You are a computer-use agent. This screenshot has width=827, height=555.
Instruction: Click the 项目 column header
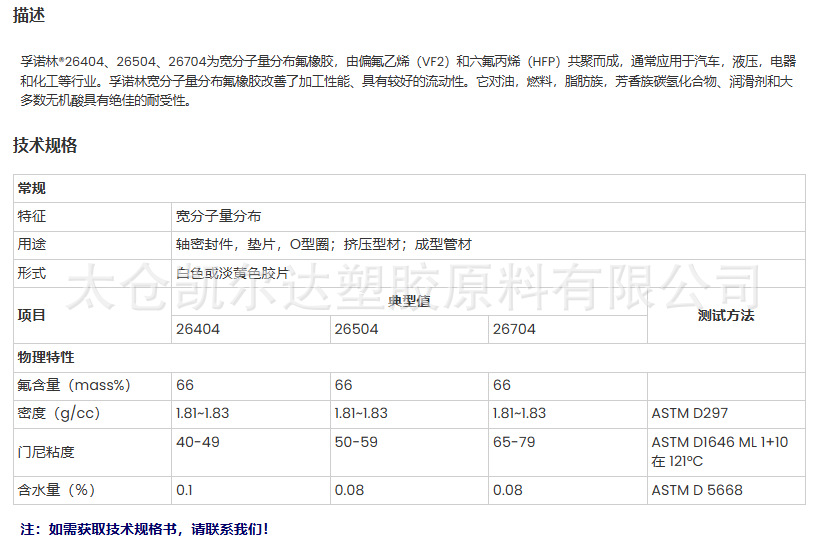click(x=32, y=315)
